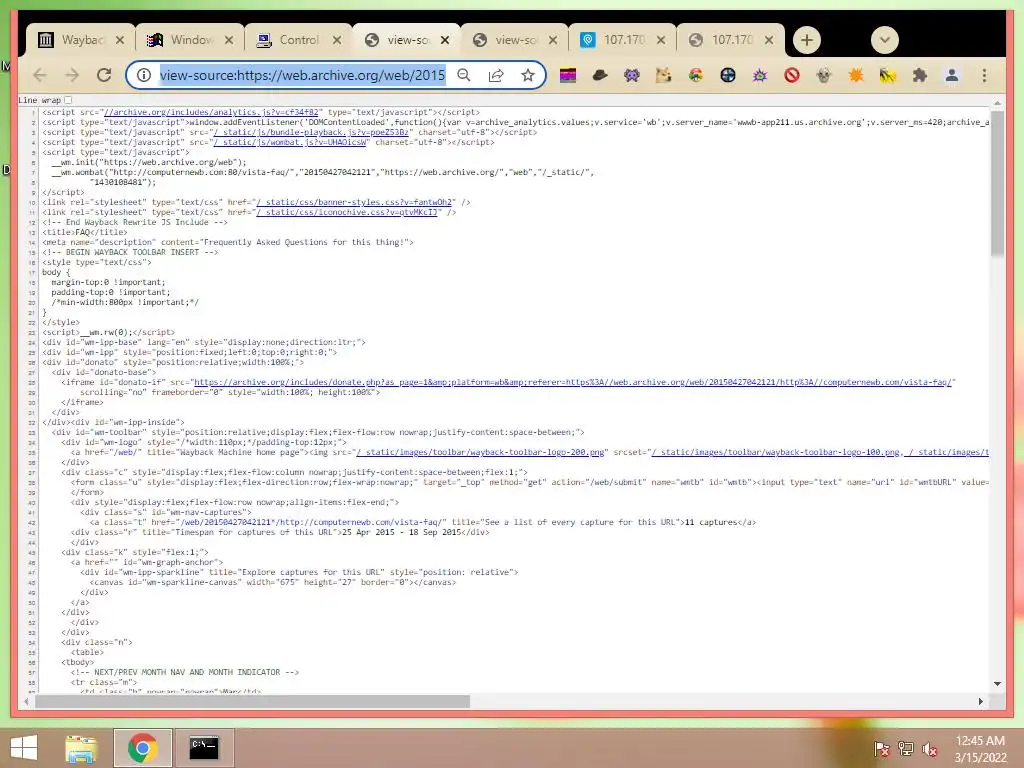The height and width of the screenshot is (768, 1024).
Task: Close the Control tab
Action: (336, 40)
